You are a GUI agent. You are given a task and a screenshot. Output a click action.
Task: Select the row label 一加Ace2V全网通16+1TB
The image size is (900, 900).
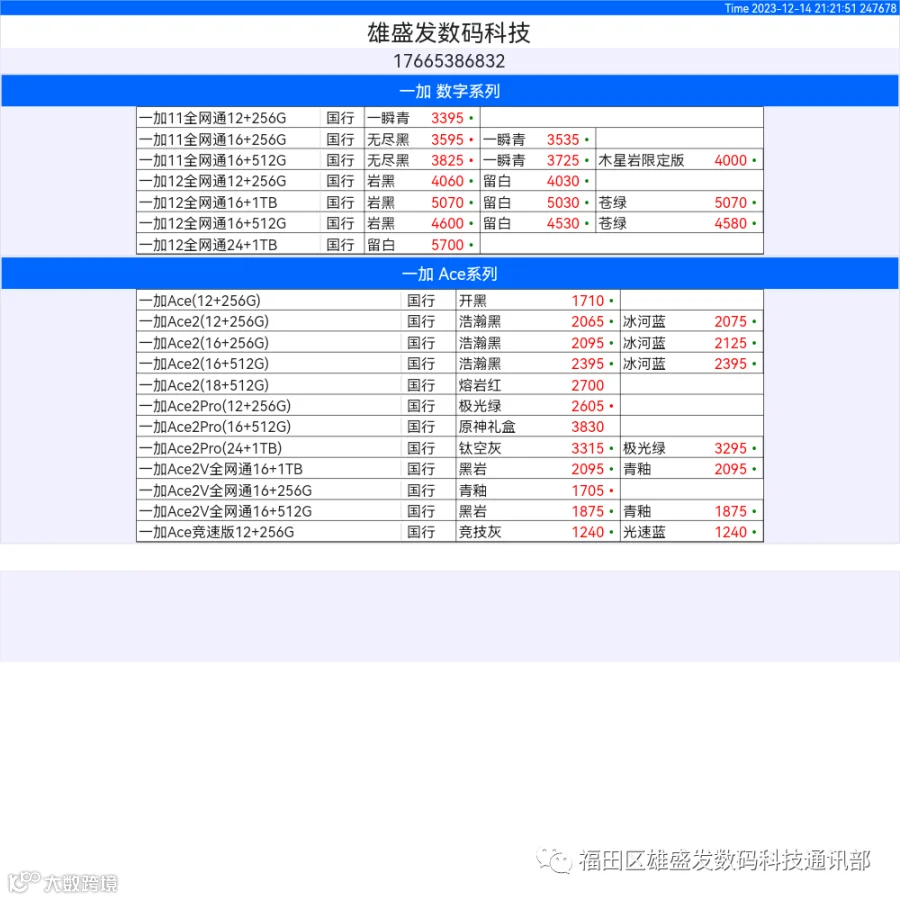point(221,469)
